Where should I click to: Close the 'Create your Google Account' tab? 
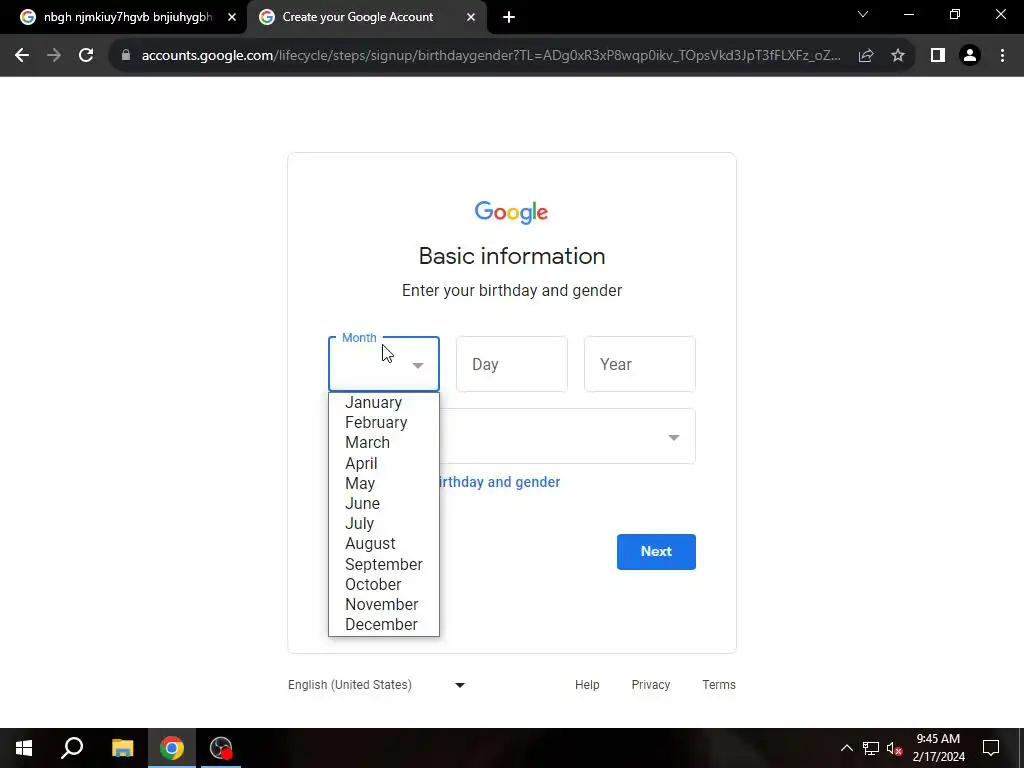(x=471, y=18)
